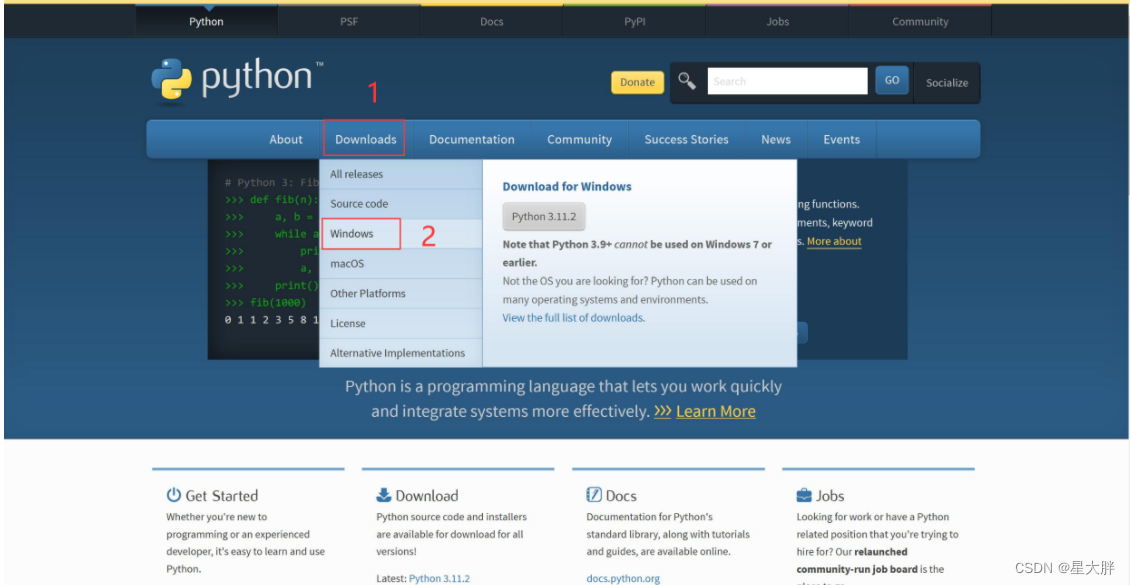The width and height of the screenshot is (1130, 585).
Task: Open the About navigation menu
Action: pos(286,139)
